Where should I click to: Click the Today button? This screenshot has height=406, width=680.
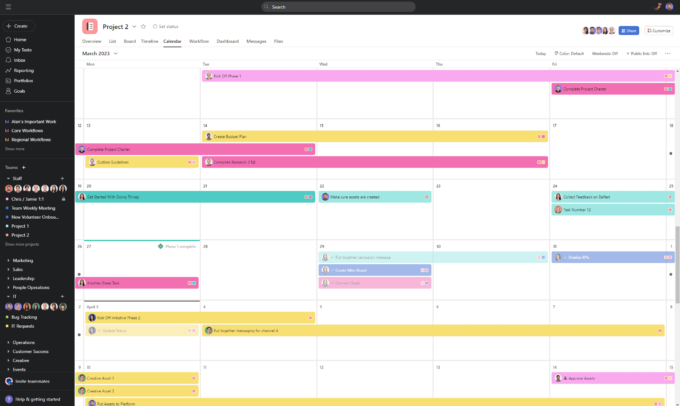point(540,53)
